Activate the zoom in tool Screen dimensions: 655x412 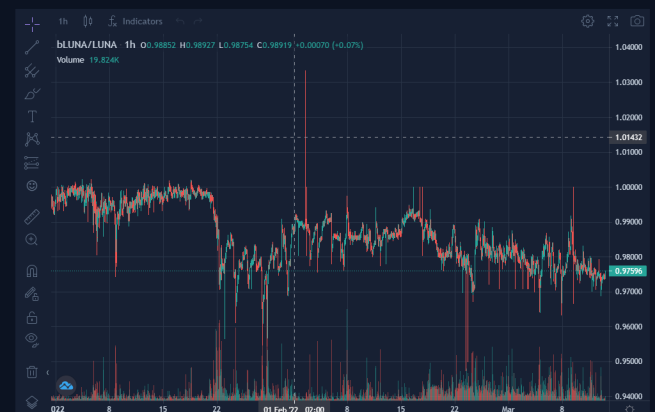click(x=32, y=239)
